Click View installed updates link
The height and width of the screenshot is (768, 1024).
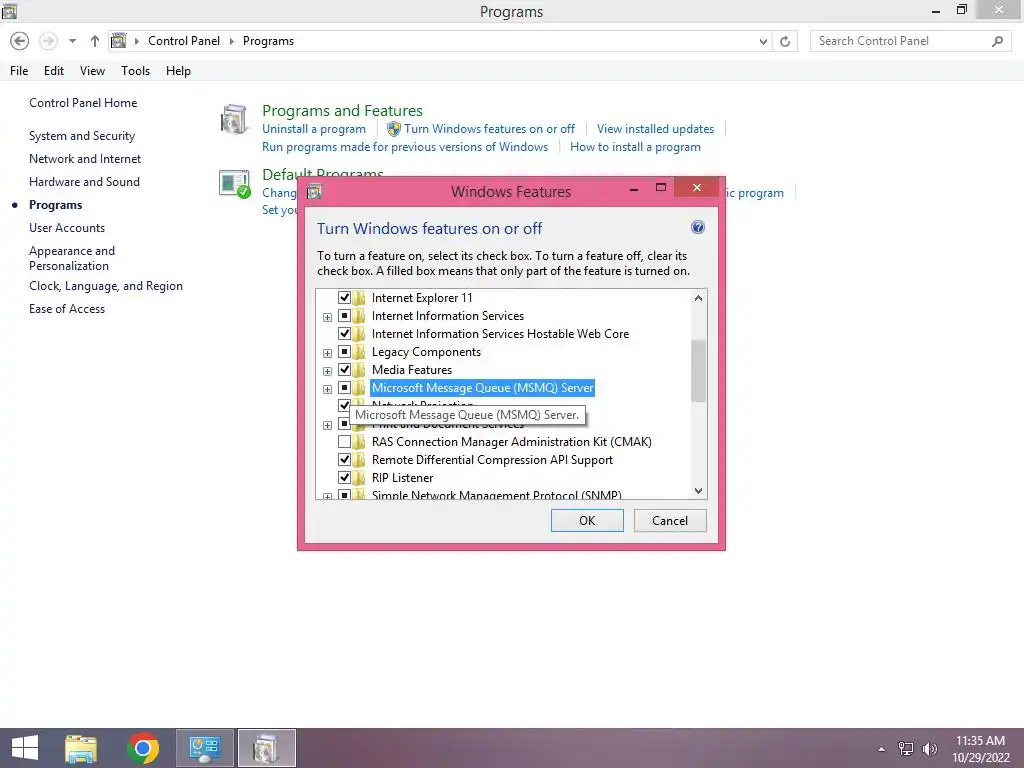pos(655,129)
